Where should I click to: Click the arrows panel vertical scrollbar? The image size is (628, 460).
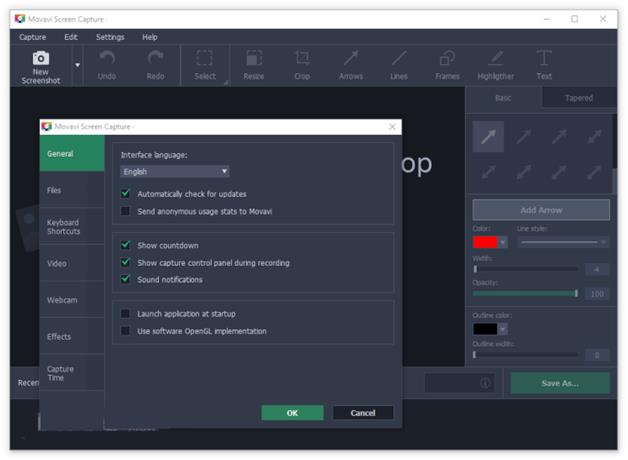pyautogui.click(x=614, y=152)
